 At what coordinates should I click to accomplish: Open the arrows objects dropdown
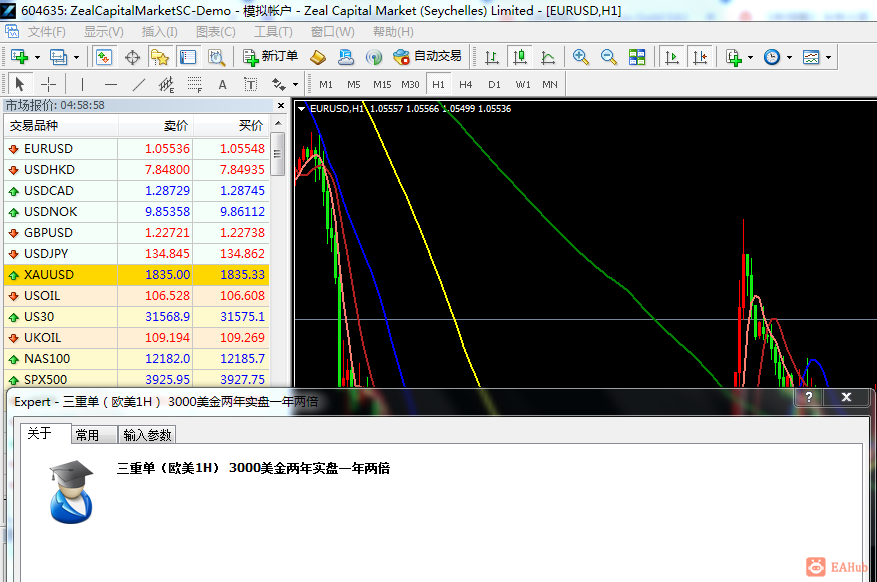pos(281,84)
